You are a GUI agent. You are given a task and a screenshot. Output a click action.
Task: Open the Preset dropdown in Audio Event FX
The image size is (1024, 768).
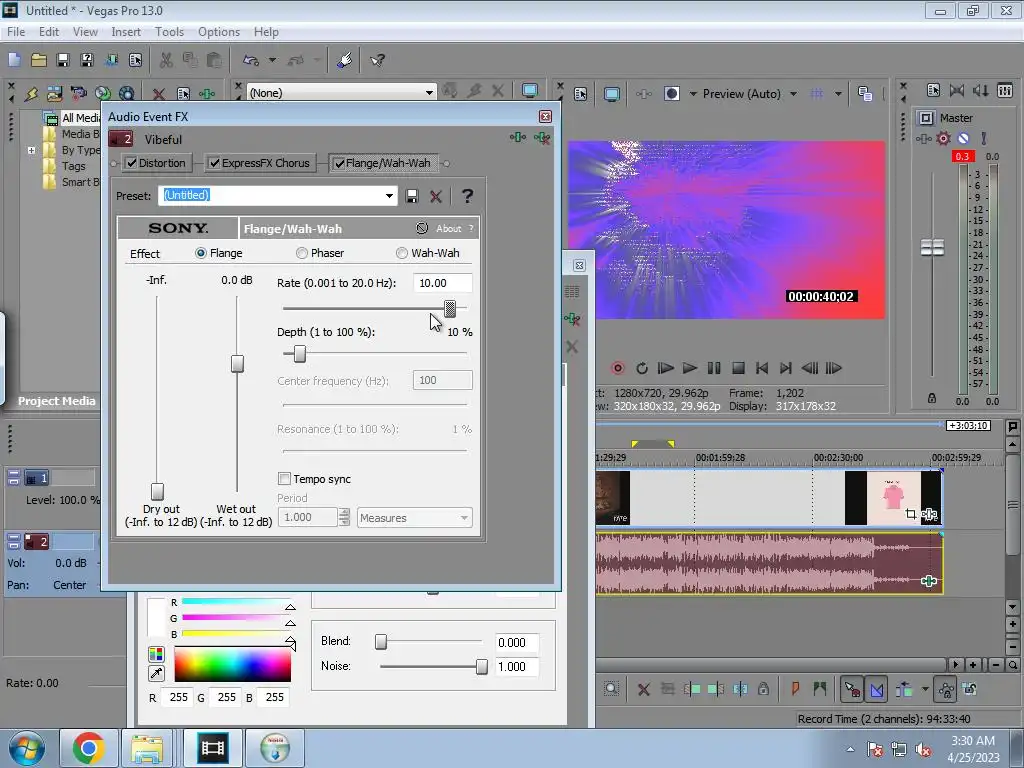pos(389,195)
